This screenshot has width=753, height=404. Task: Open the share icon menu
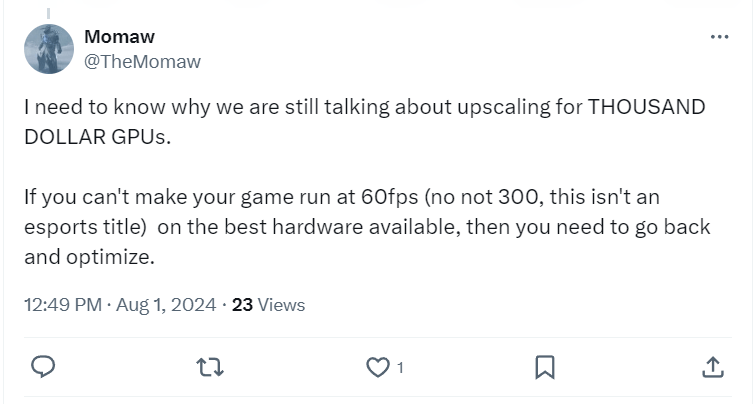712,367
